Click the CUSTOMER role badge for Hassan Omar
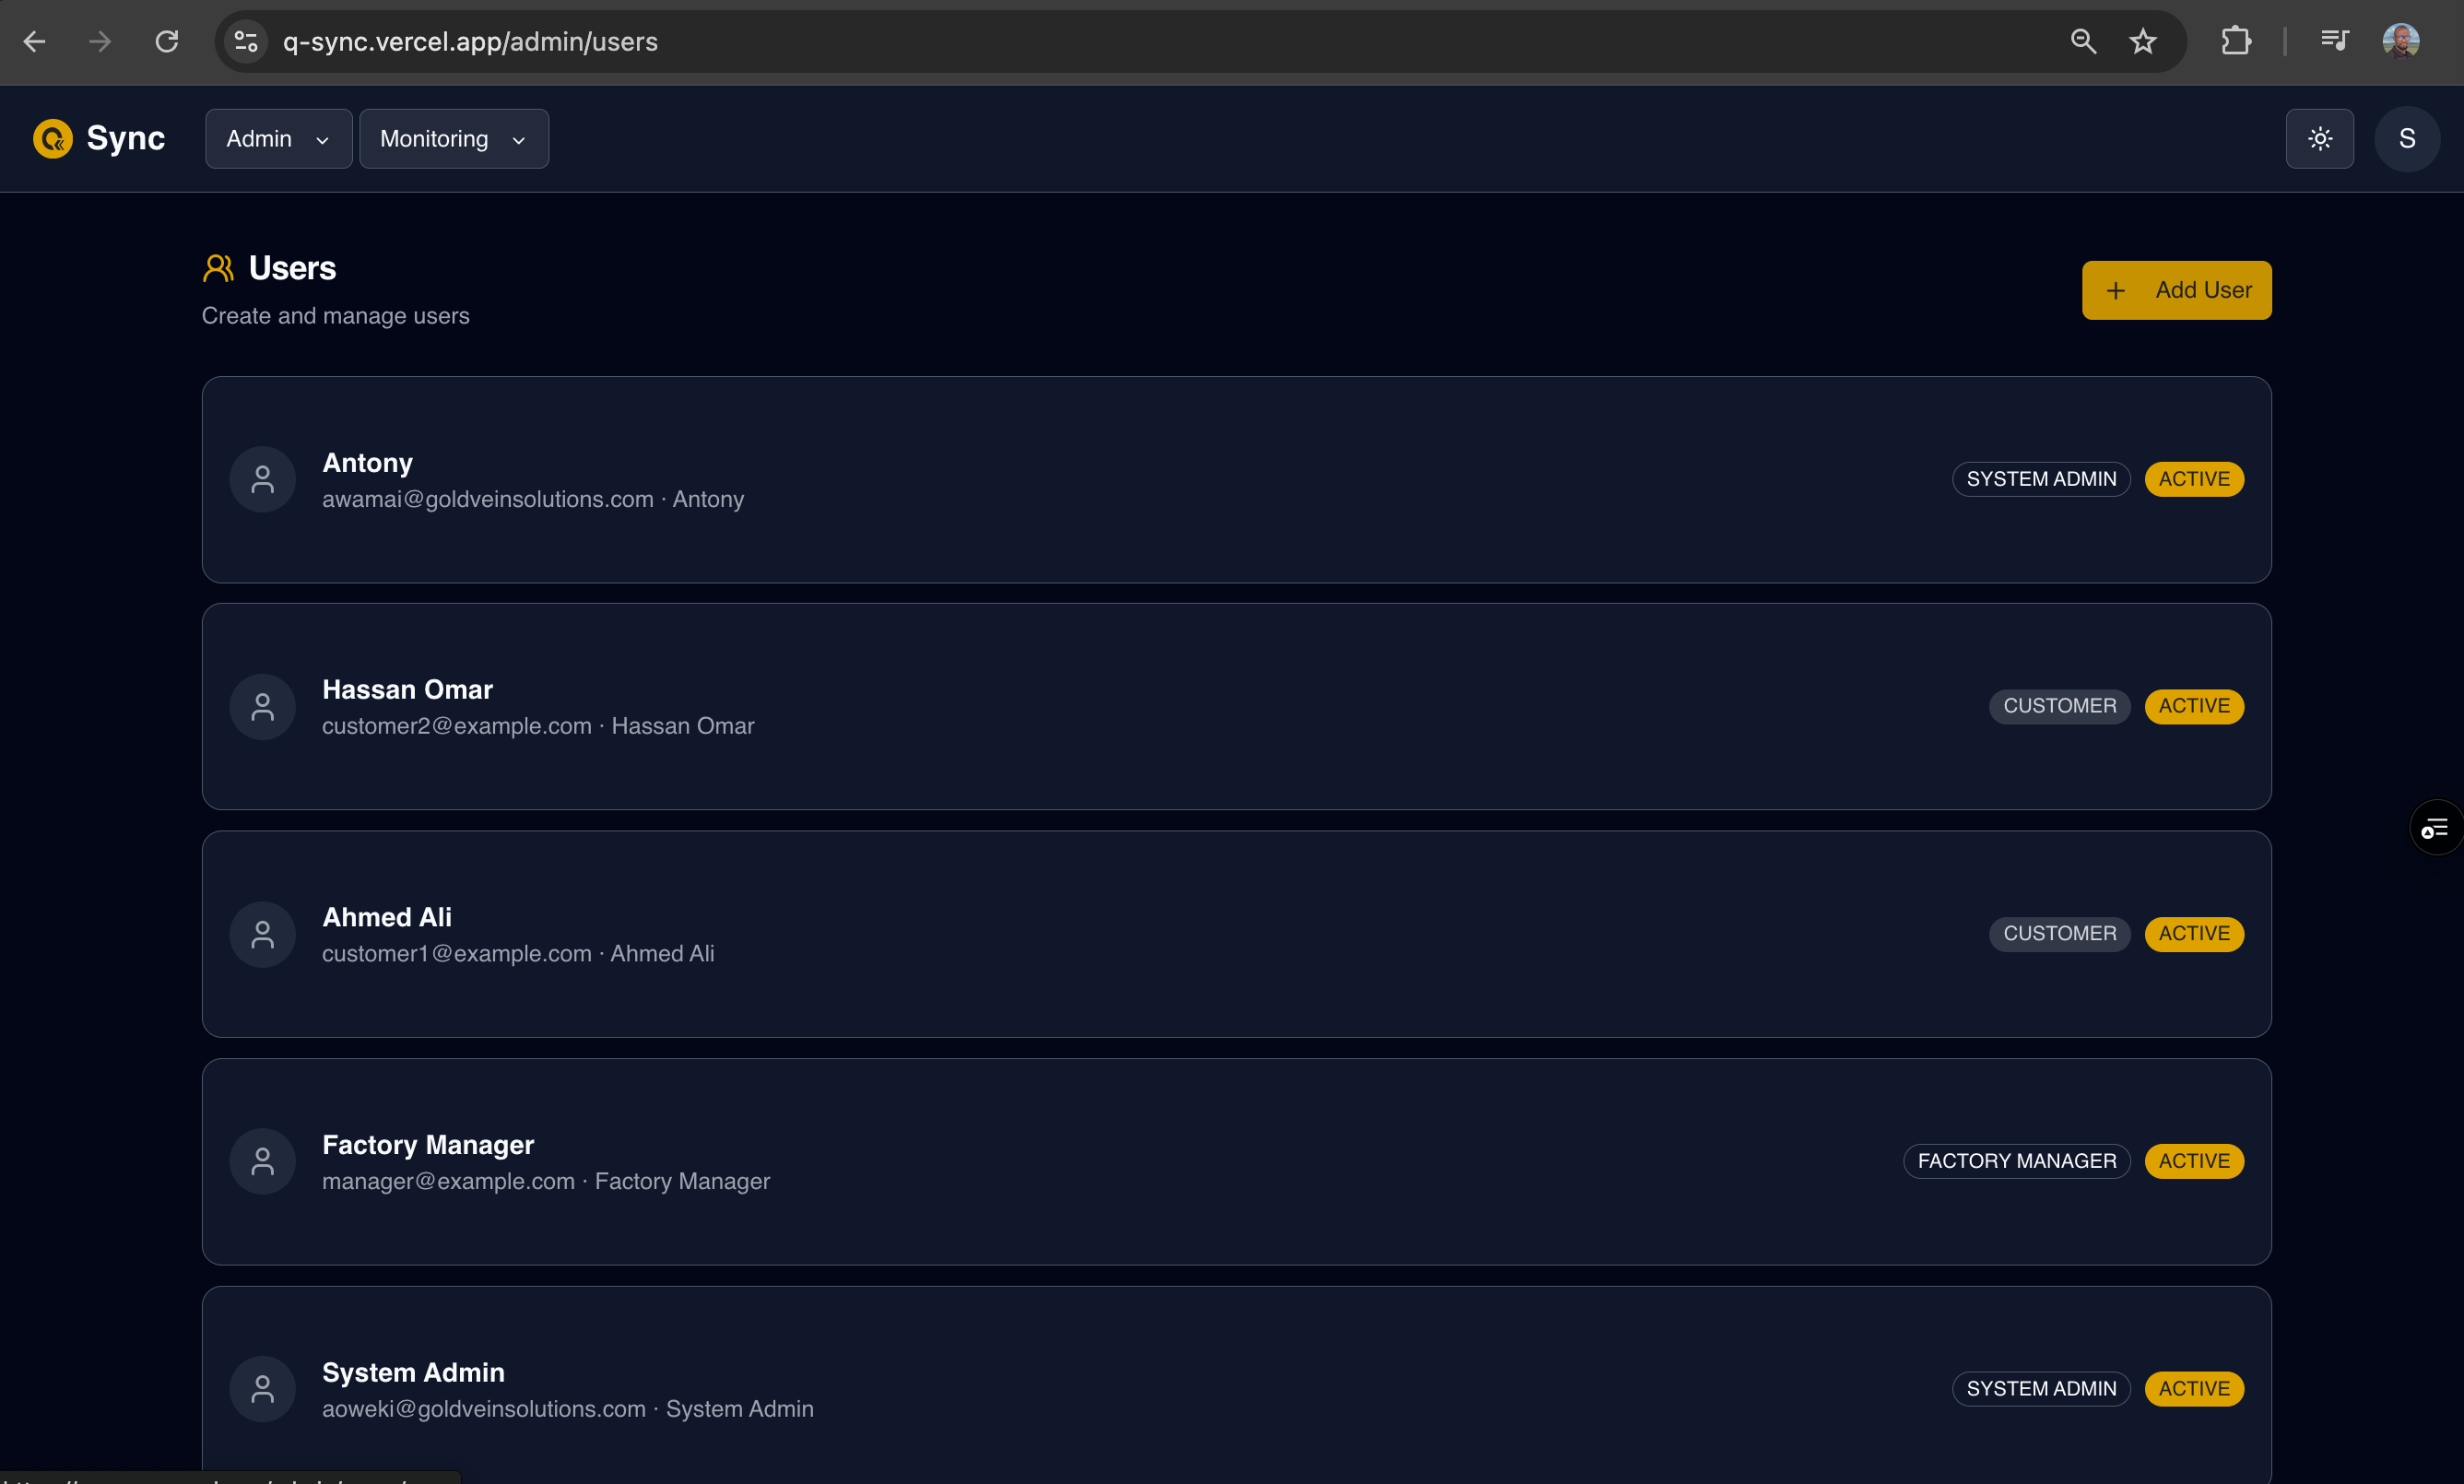2464x1484 pixels. click(x=2059, y=705)
